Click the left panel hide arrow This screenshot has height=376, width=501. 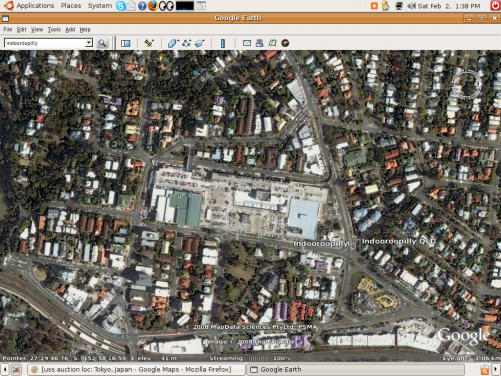[x=5, y=369]
